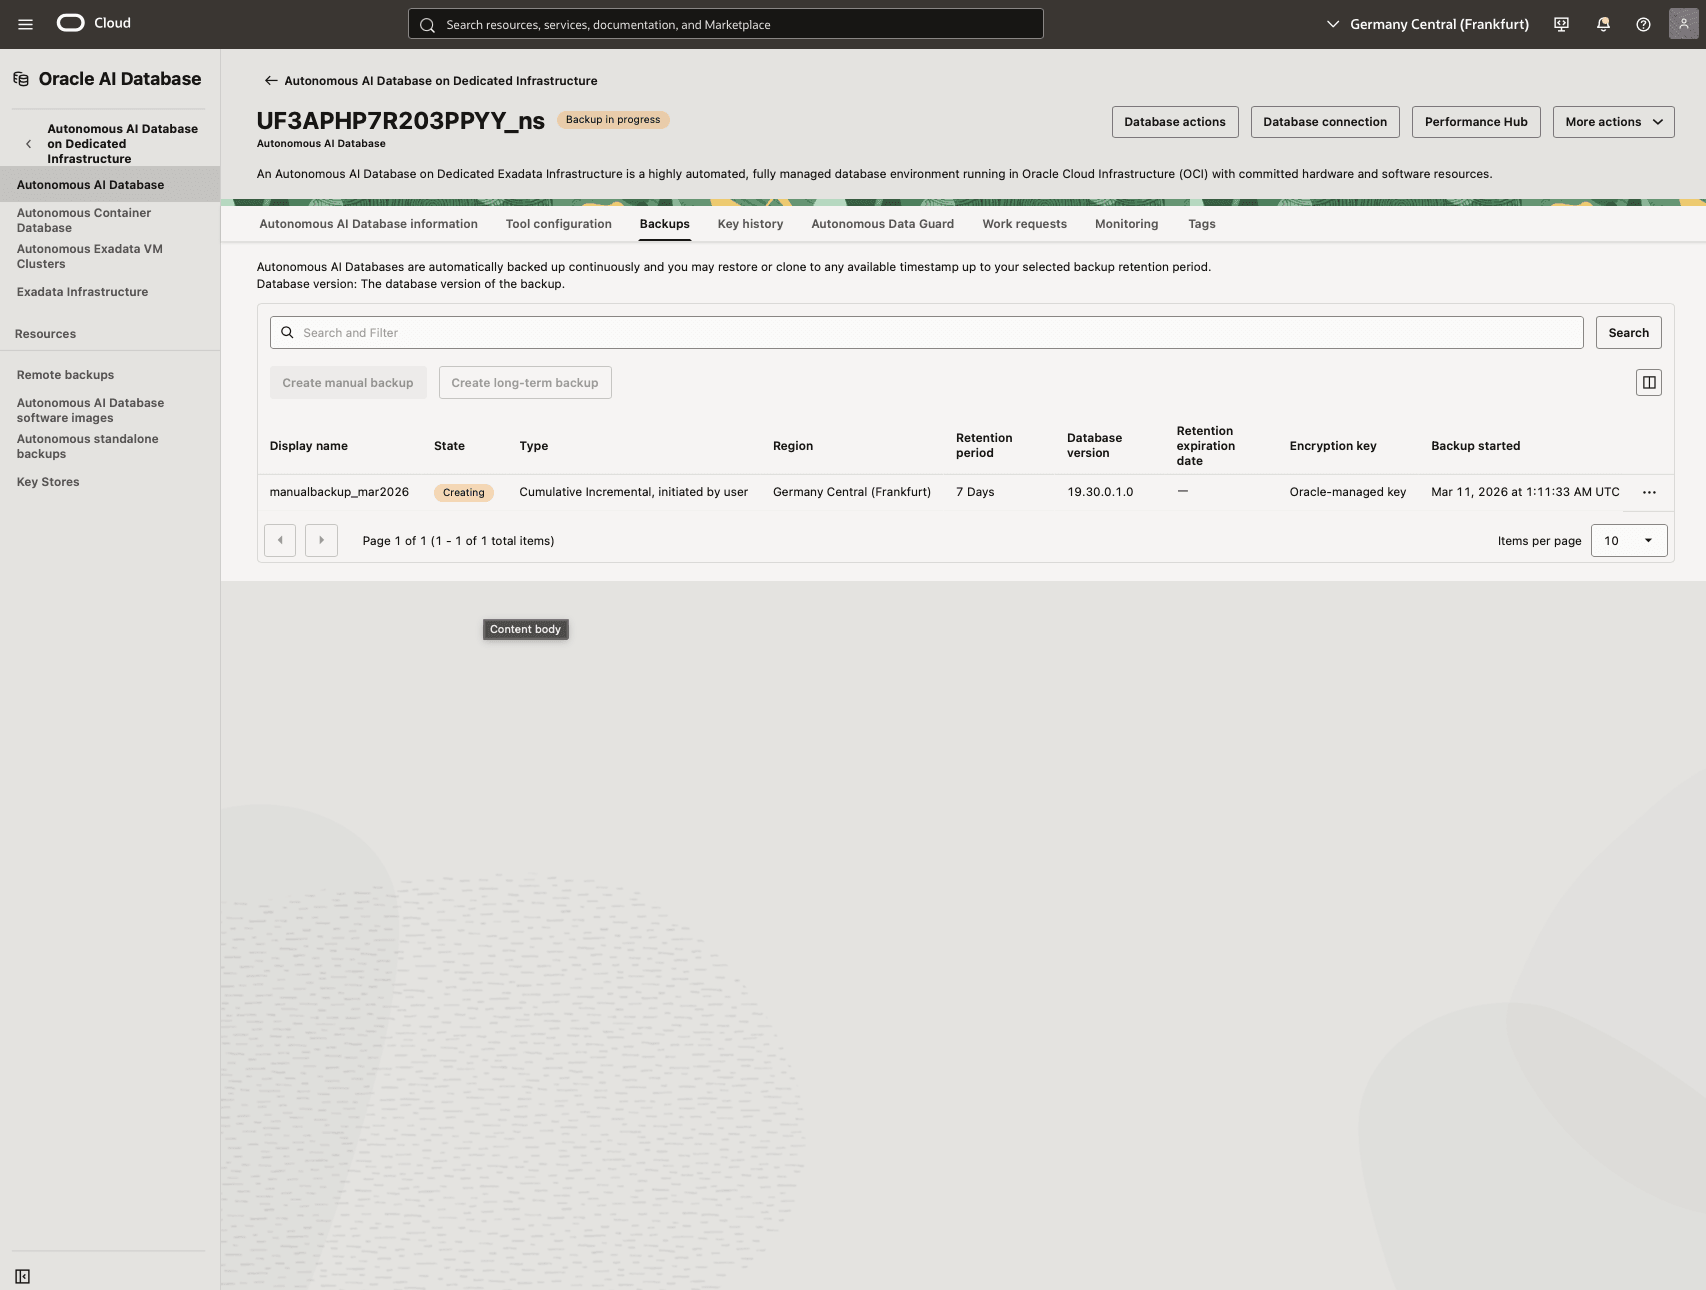Open the Monitoring tab
This screenshot has height=1290, width=1706.
click(1126, 224)
